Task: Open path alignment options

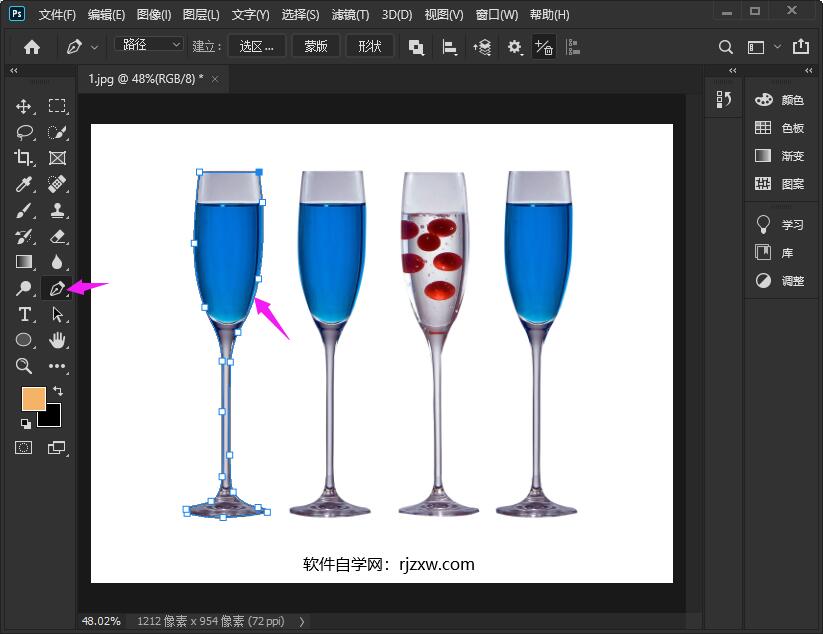Action: pos(449,48)
